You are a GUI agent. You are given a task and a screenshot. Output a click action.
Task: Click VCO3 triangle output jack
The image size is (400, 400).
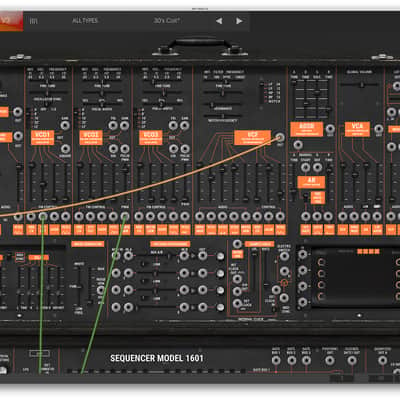click(x=173, y=125)
